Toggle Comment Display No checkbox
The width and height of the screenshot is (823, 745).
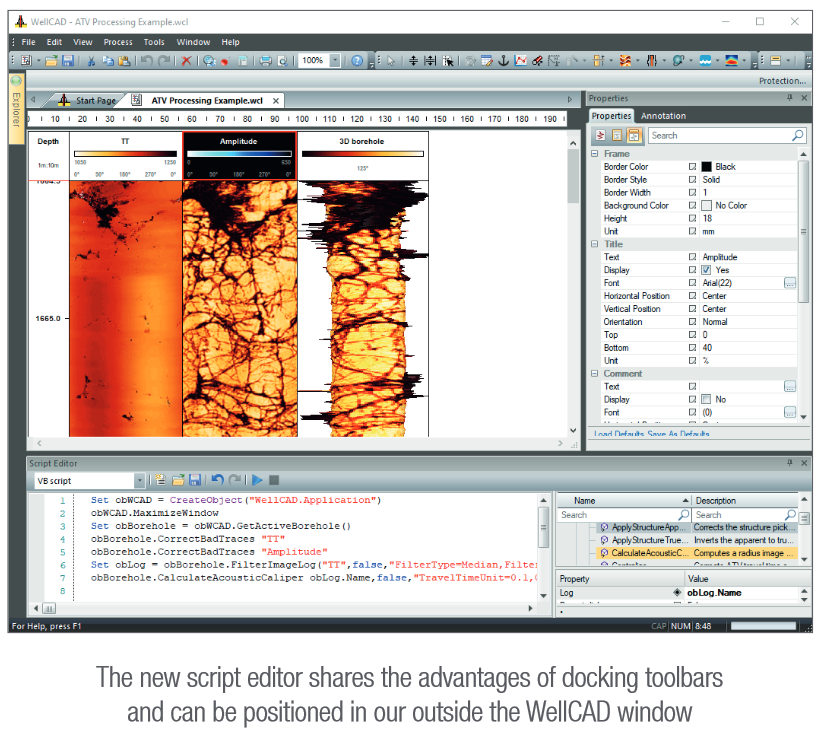(x=706, y=400)
